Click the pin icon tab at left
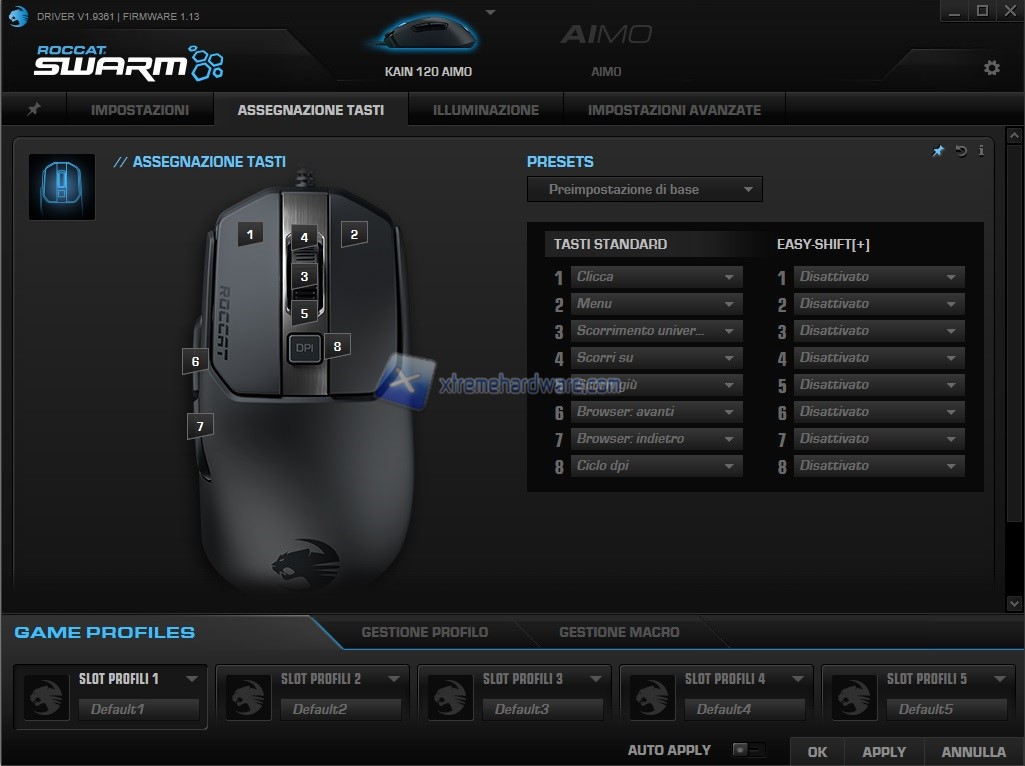This screenshot has height=766, width=1025. tap(34, 110)
